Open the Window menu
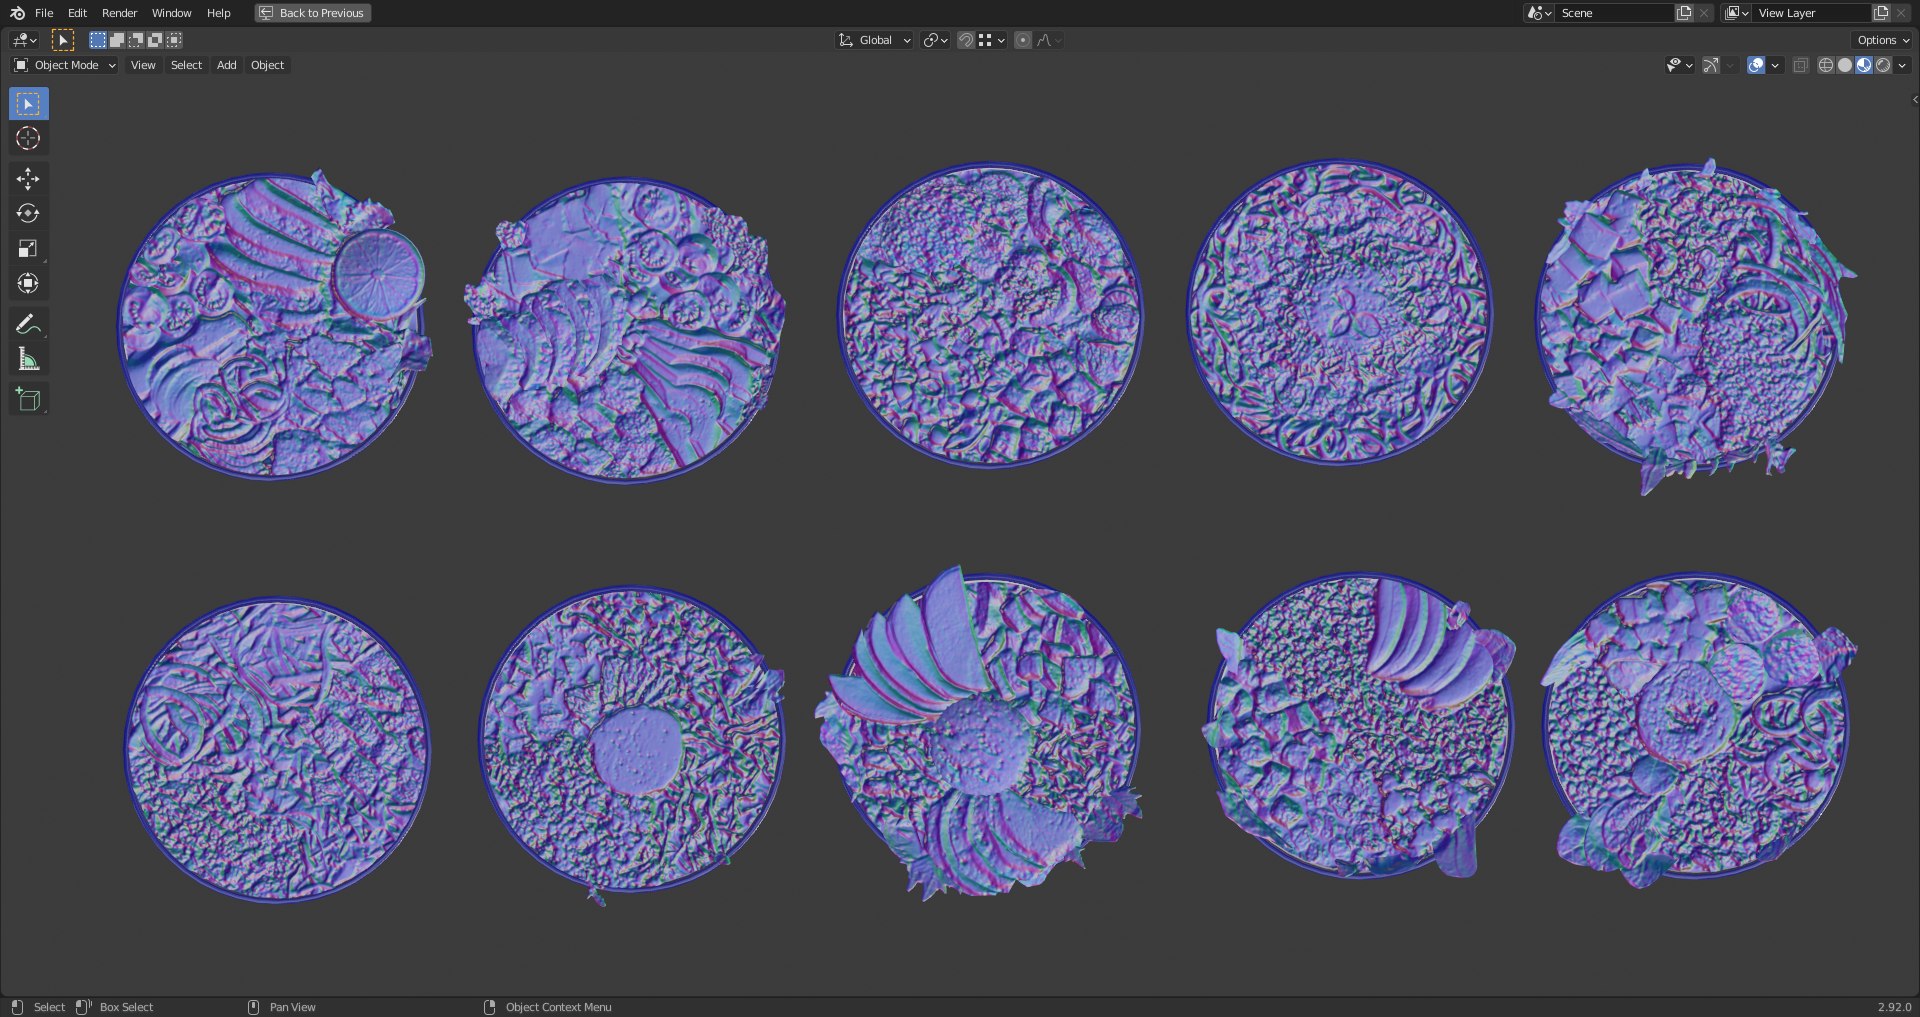Screen dimensions: 1920x1017 tap(171, 13)
